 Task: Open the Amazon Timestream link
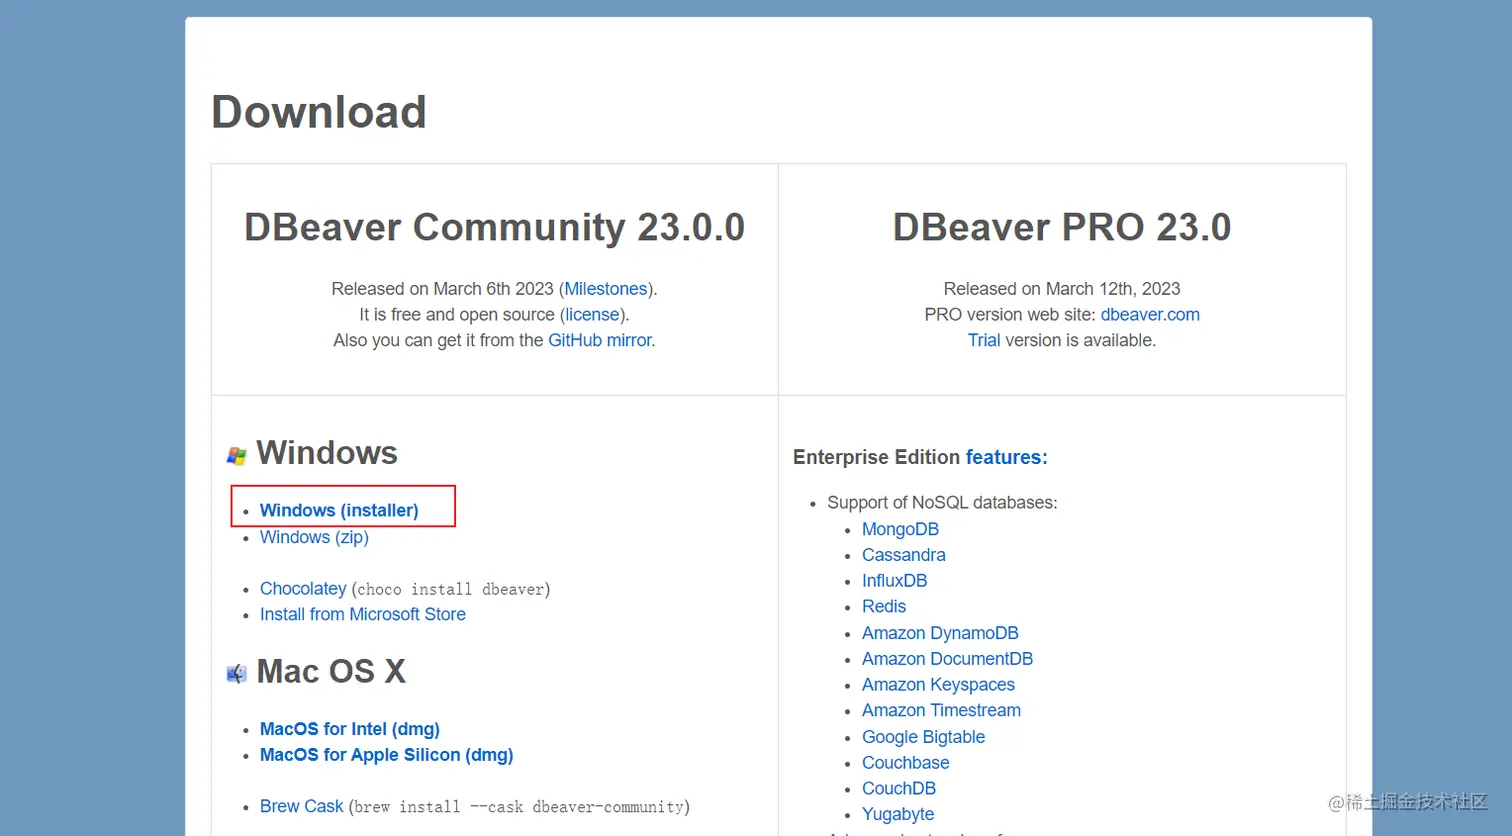pyautogui.click(x=941, y=710)
